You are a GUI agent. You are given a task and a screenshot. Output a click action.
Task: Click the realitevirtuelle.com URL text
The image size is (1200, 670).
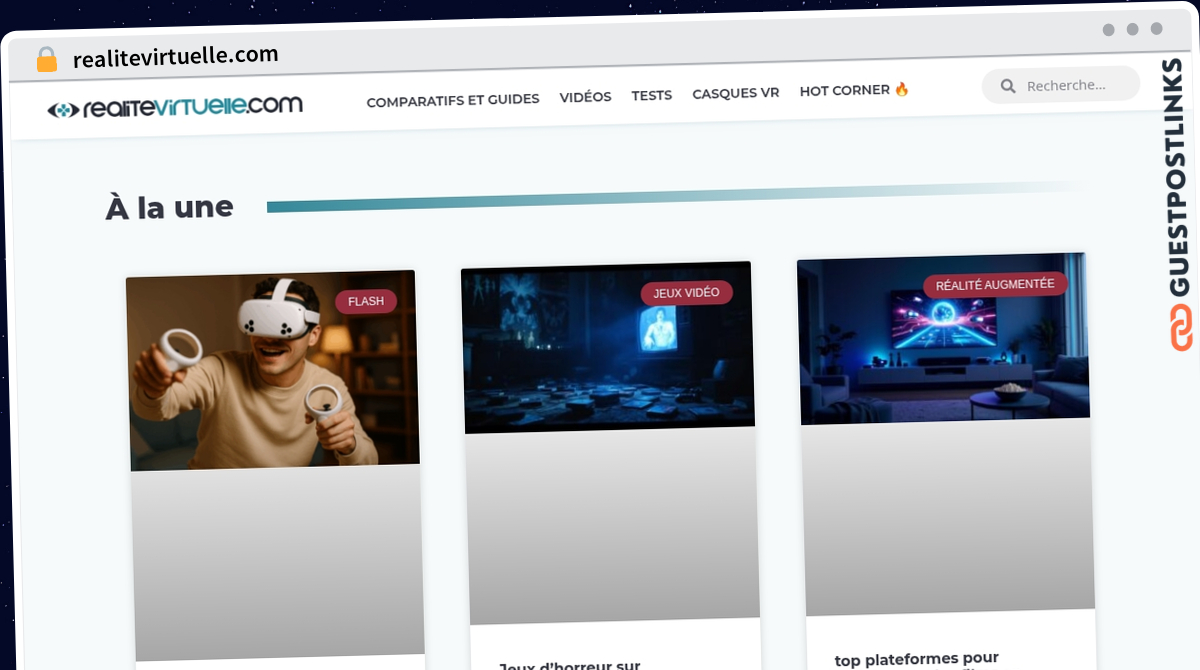[x=176, y=56]
